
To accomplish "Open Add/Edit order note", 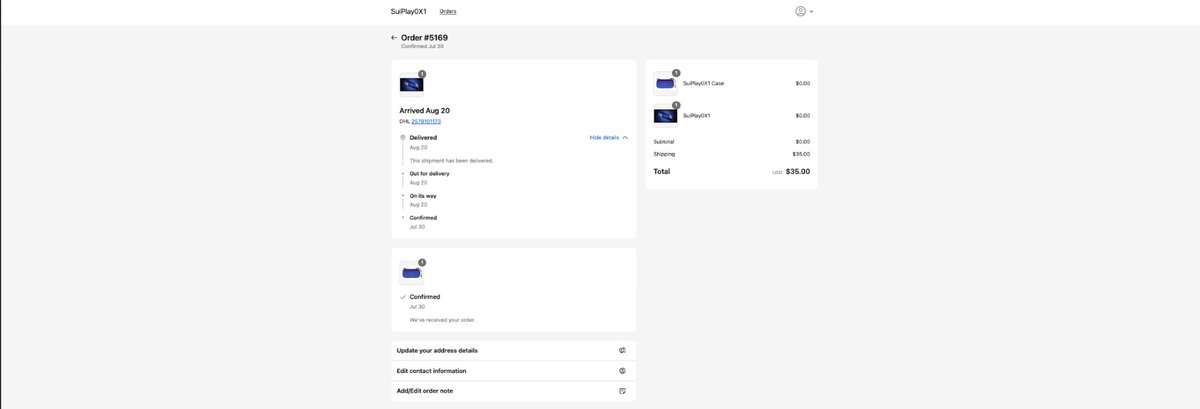I will (513, 391).
